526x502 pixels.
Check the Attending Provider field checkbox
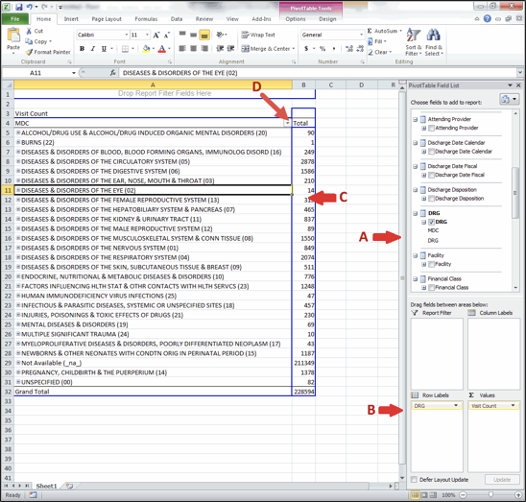pos(432,128)
